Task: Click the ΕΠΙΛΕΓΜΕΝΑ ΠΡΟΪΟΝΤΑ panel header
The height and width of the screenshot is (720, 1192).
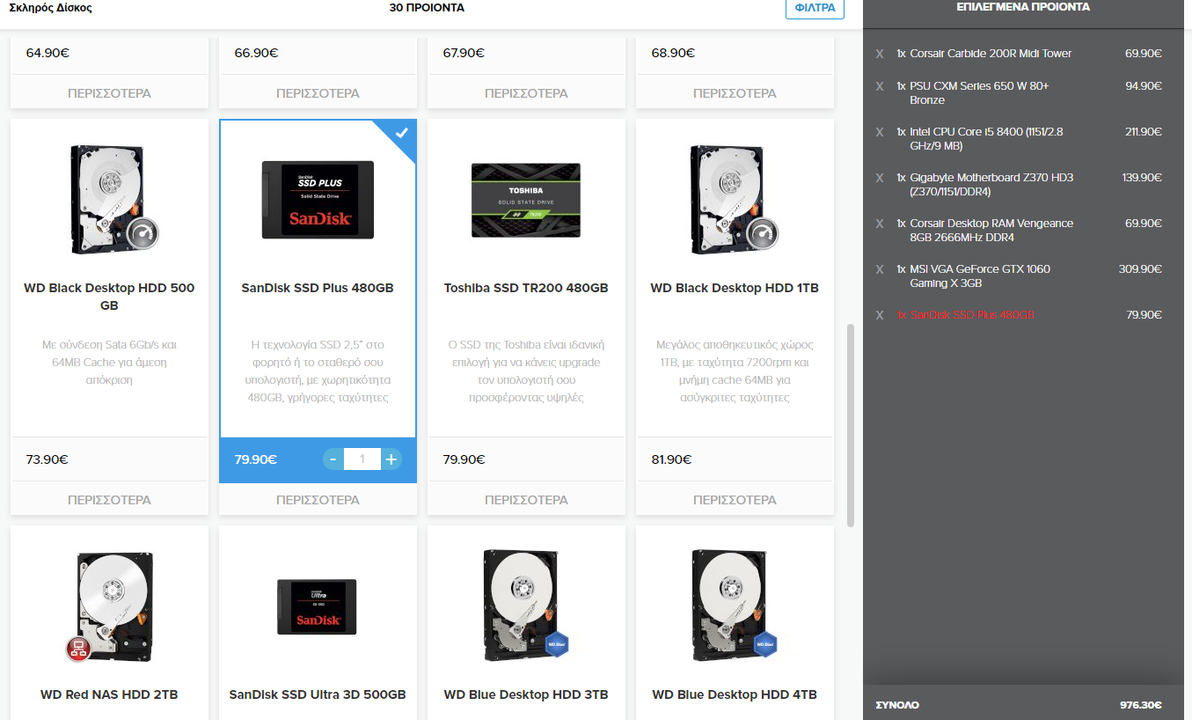Action: [1023, 7]
